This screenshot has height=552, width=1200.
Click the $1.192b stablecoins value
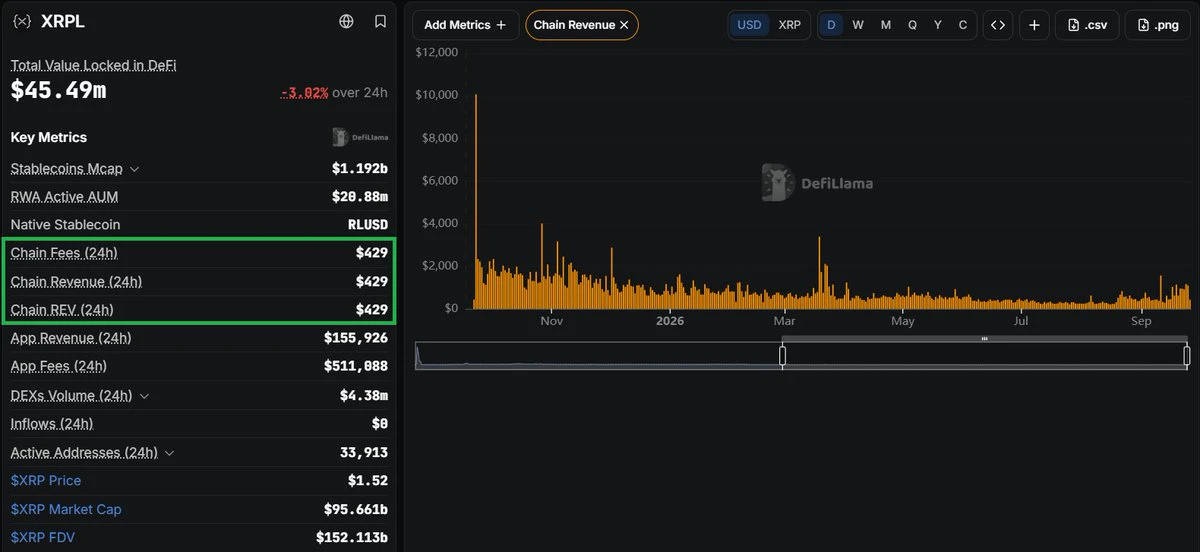pos(360,169)
